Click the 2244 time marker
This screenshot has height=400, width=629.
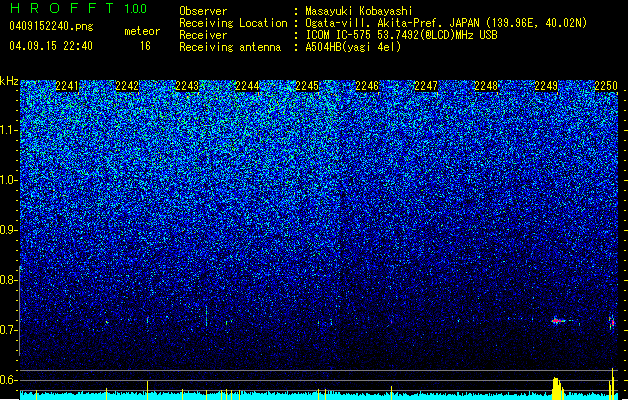(x=247, y=86)
